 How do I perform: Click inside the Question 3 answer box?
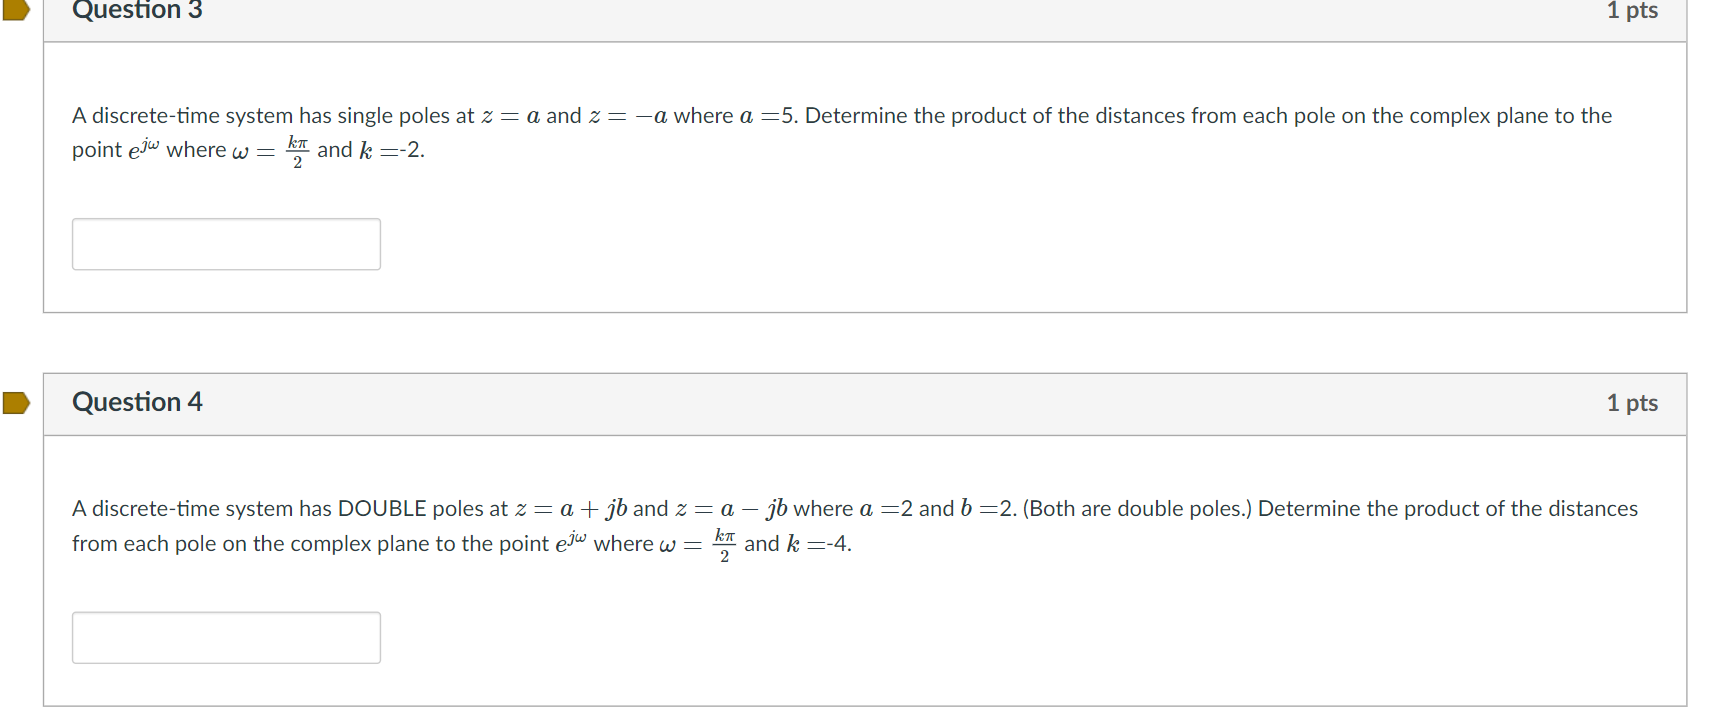pyautogui.click(x=225, y=243)
